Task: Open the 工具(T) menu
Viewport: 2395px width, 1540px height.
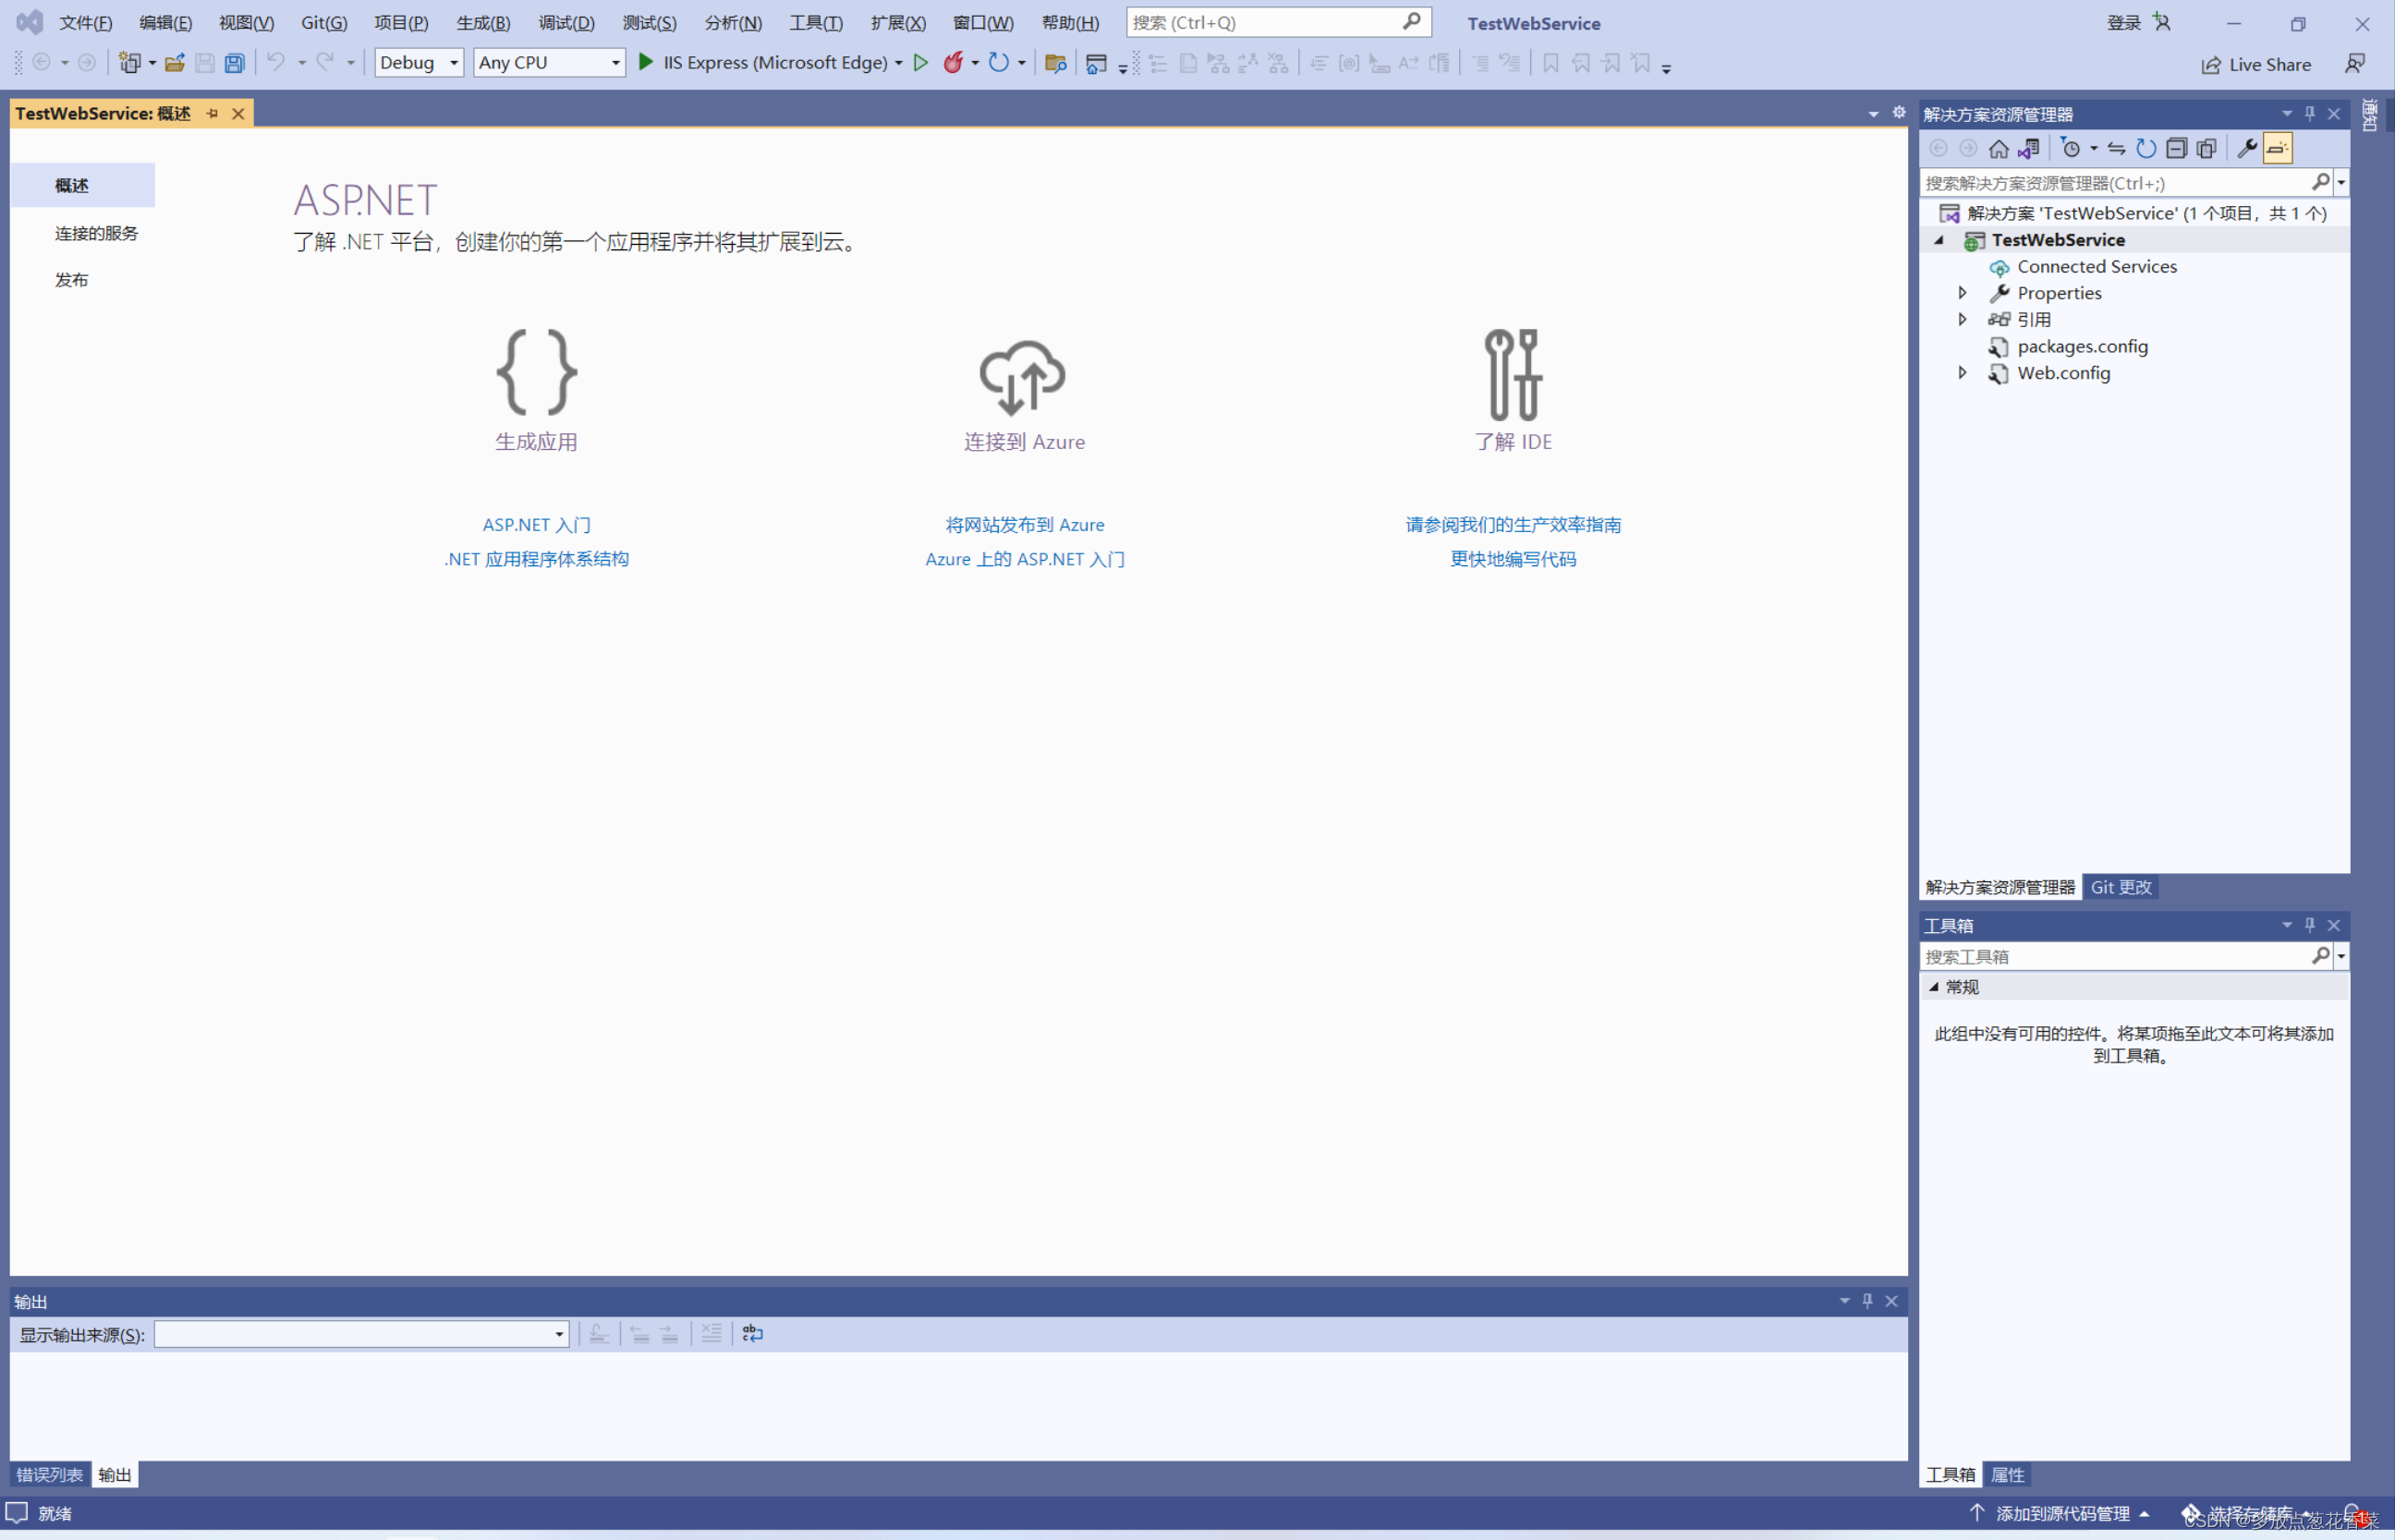Action: tap(815, 22)
